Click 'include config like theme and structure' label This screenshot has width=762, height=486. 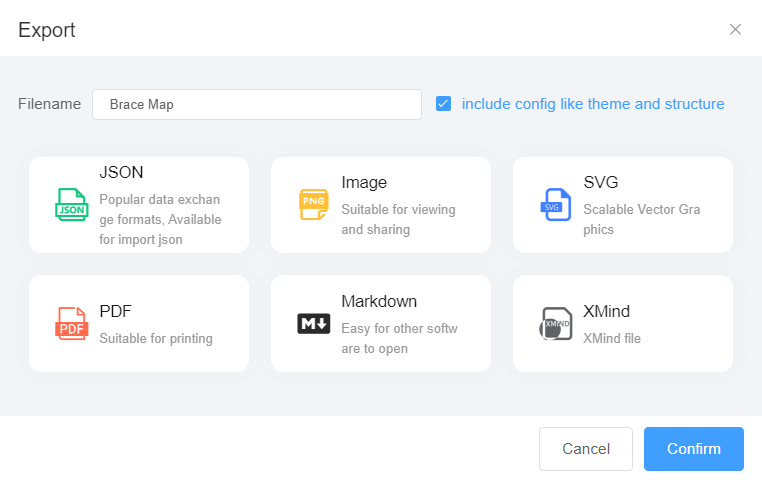click(x=593, y=104)
